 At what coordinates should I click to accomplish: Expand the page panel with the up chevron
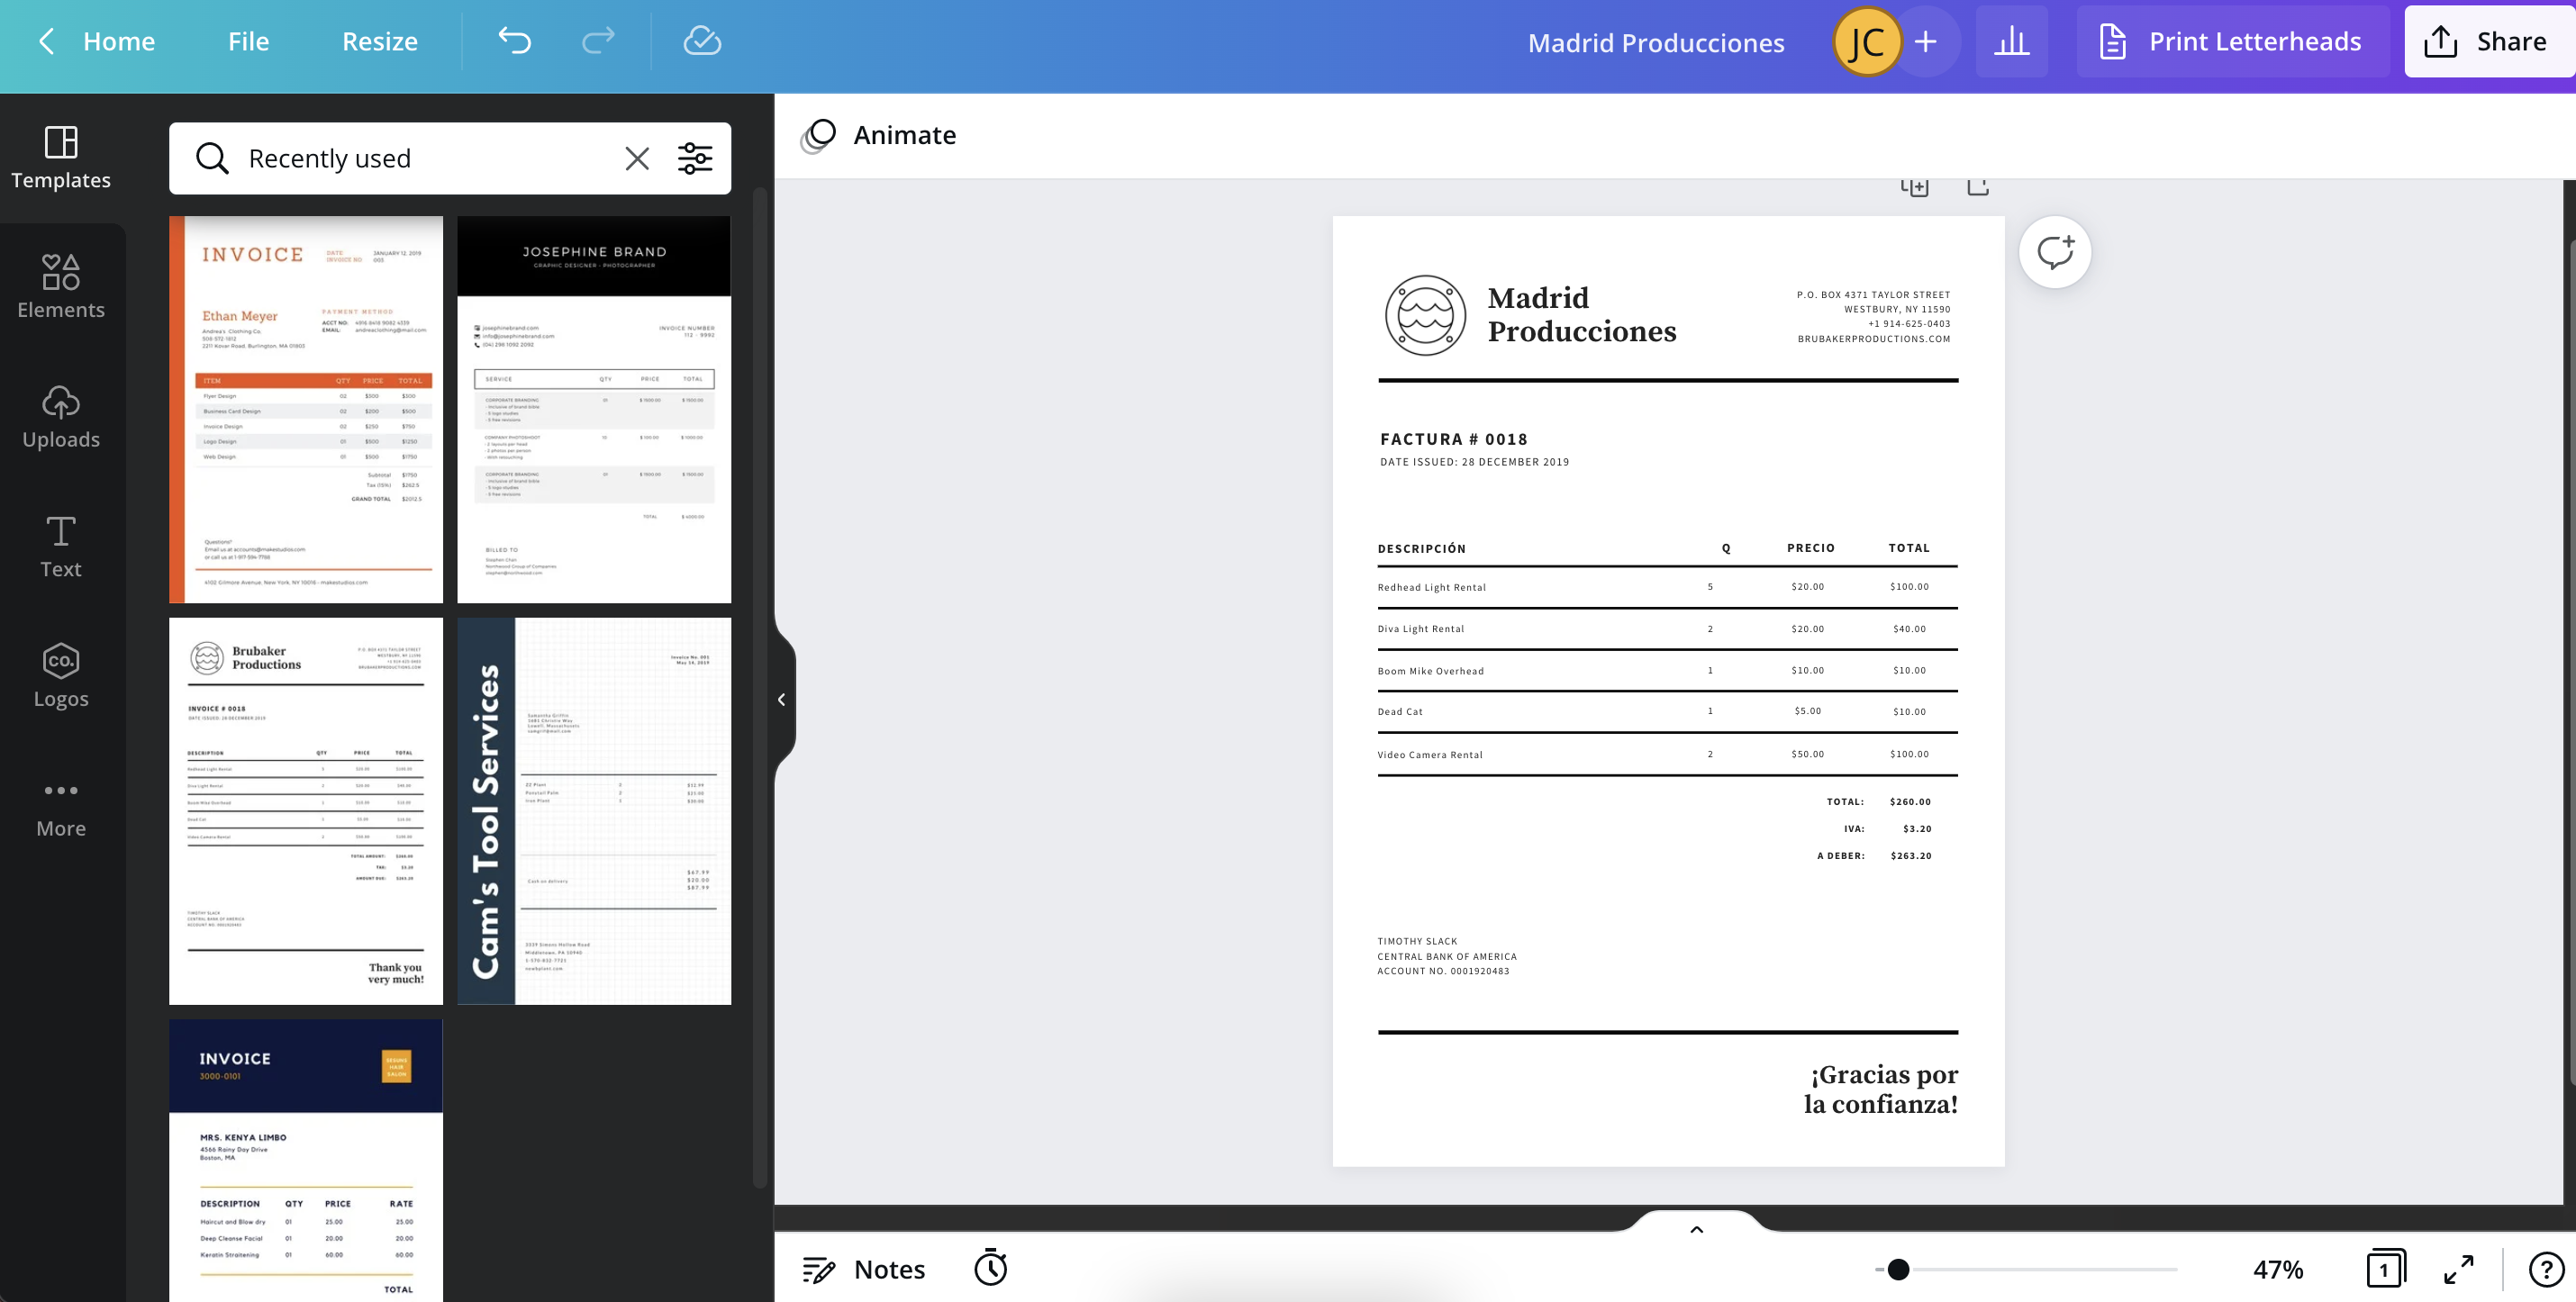(1696, 1229)
